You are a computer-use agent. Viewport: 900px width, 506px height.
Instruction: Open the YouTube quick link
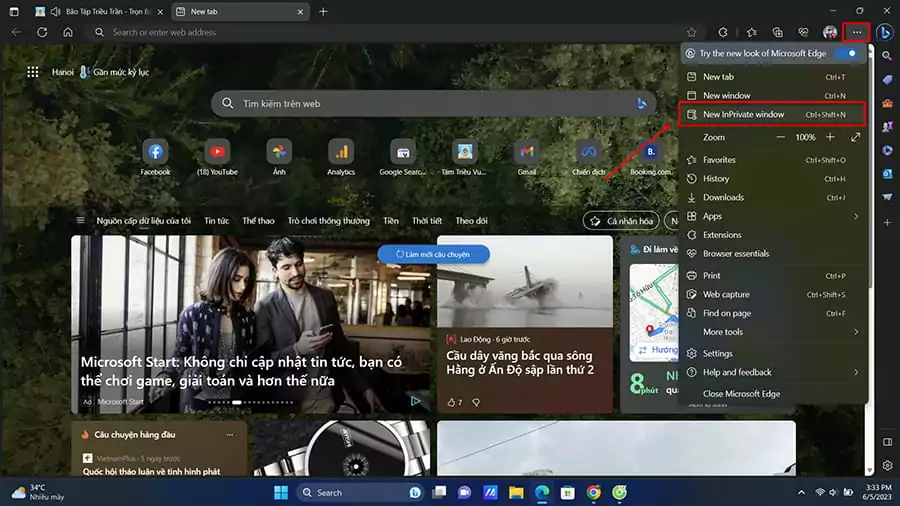pyautogui.click(x=217, y=157)
